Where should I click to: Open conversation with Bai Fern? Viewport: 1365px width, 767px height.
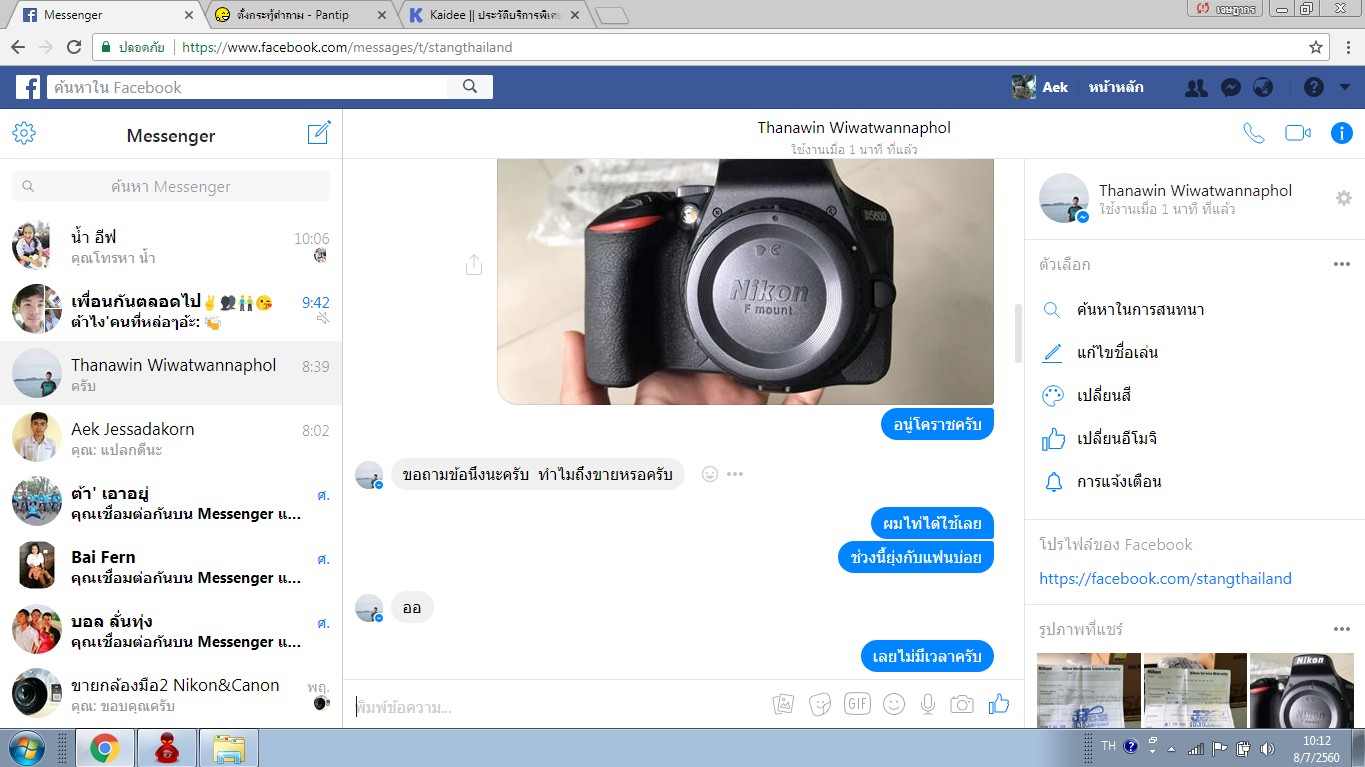(171, 565)
